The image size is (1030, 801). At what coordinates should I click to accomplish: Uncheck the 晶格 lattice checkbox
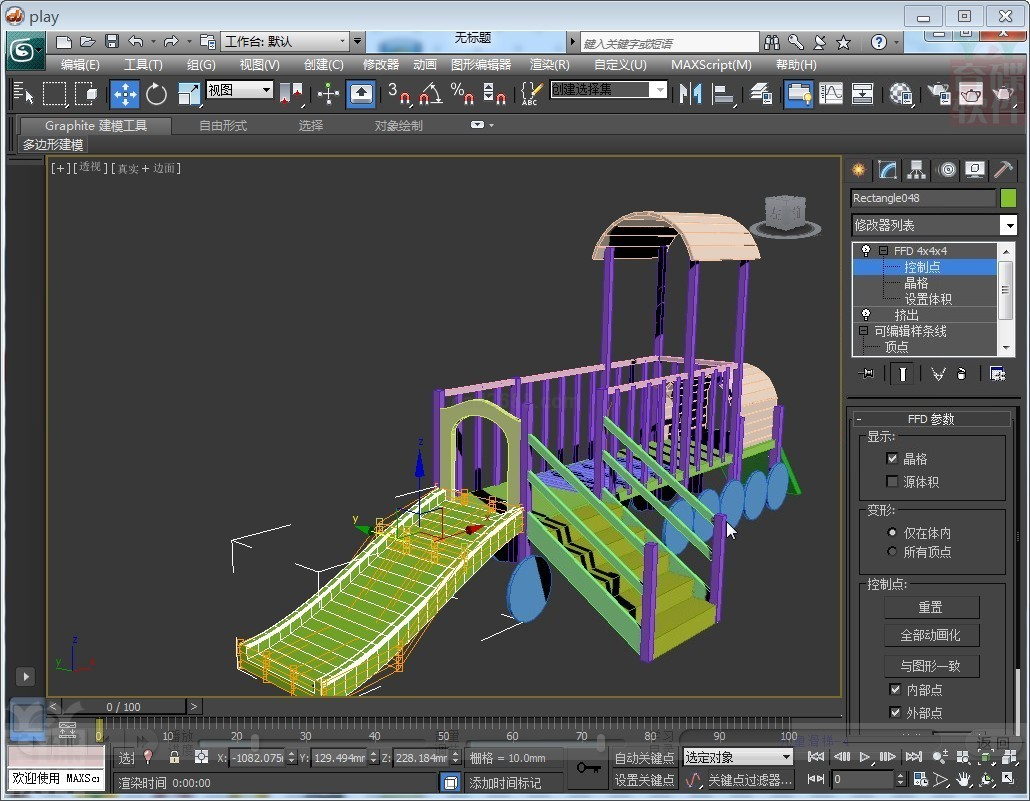point(892,459)
